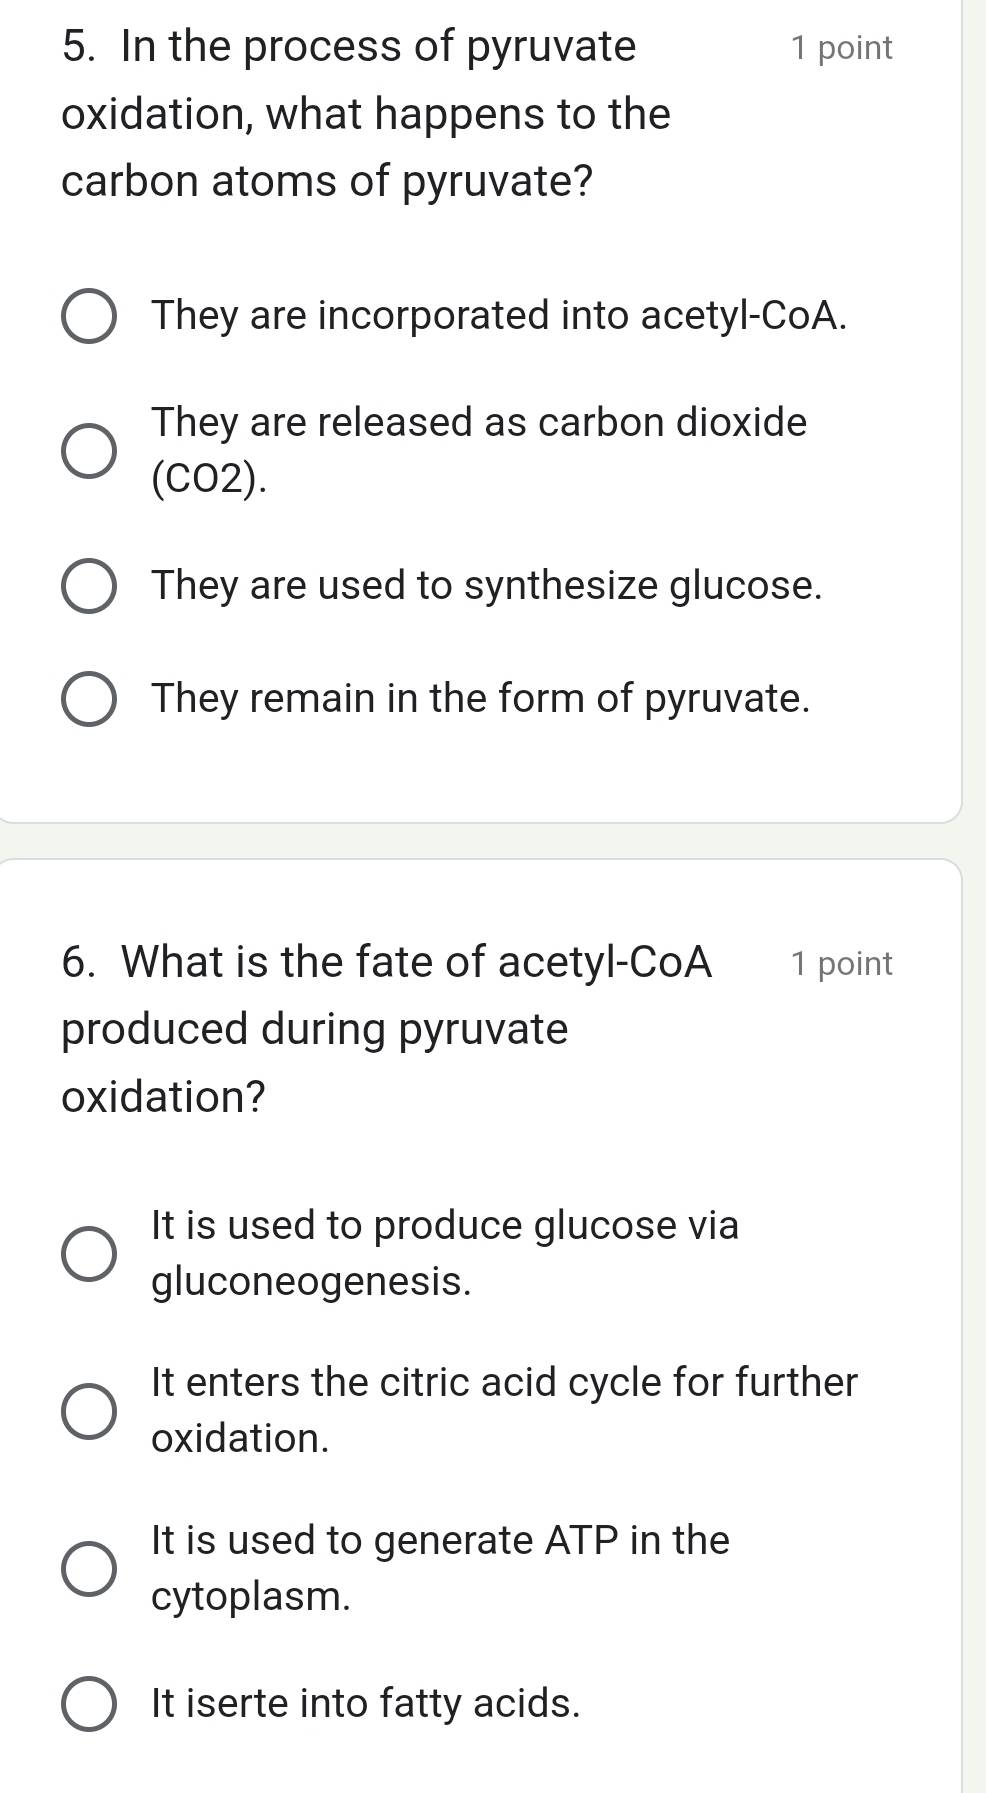Click the '1 point' label of question 6
986x1793 pixels.
(841, 964)
